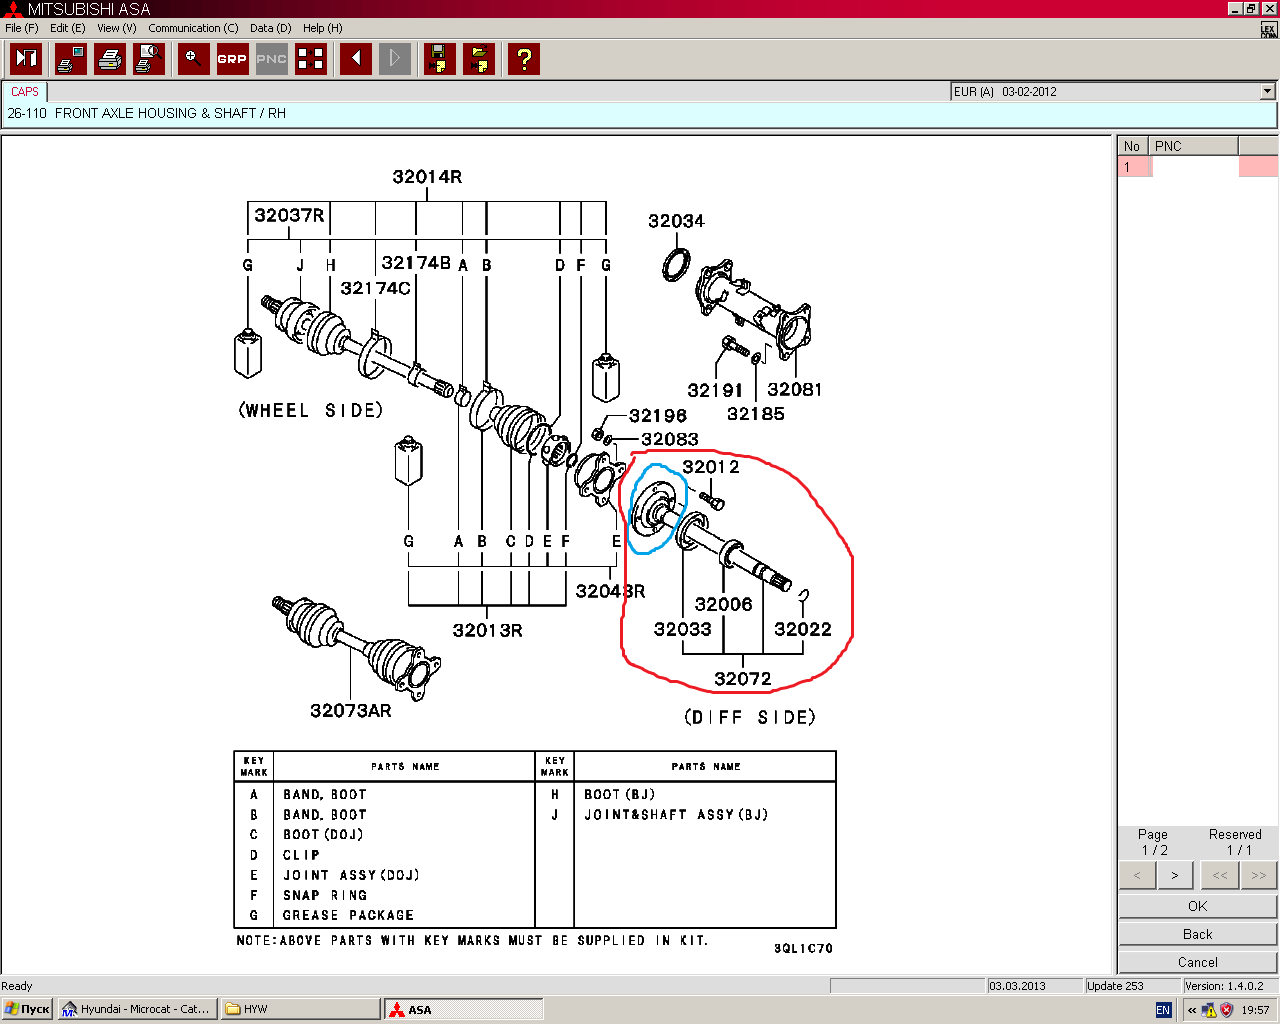Image resolution: width=1280 pixels, height=1024 pixels.
Task: Expand the EUR (A) catalog dropdown
Action: [1267, 91]
